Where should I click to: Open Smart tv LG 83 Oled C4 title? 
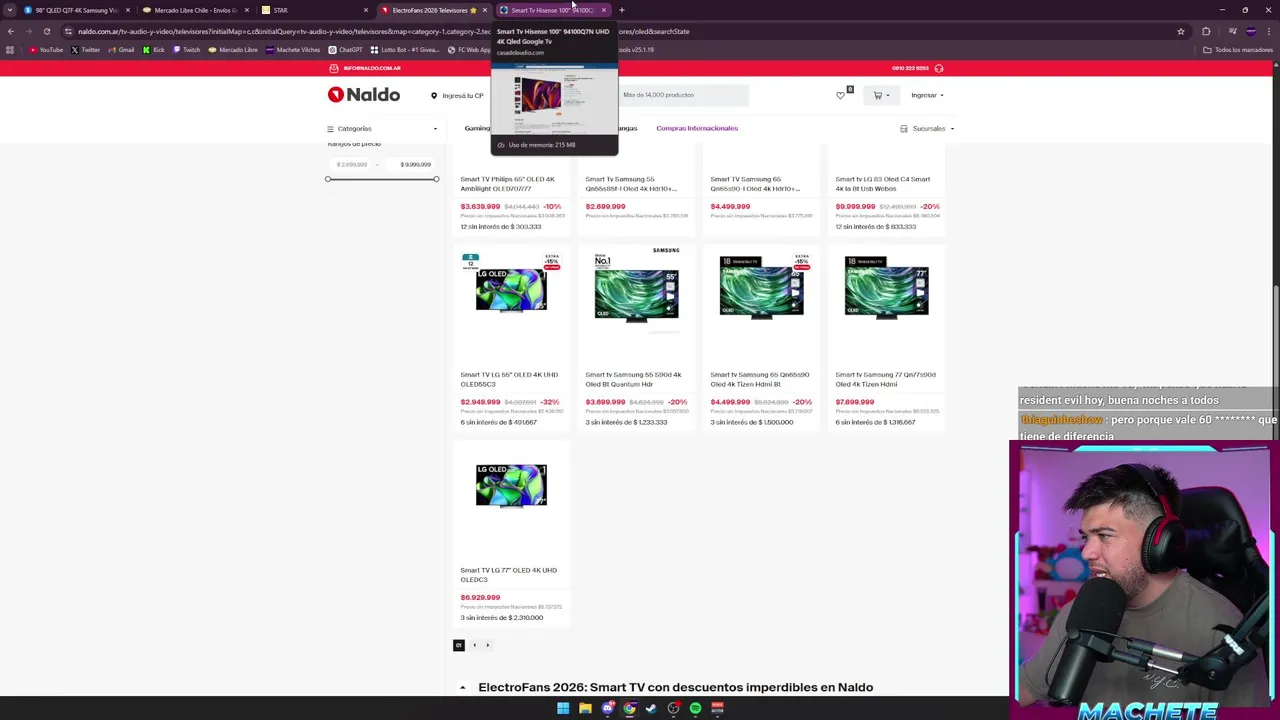[883, 184]
